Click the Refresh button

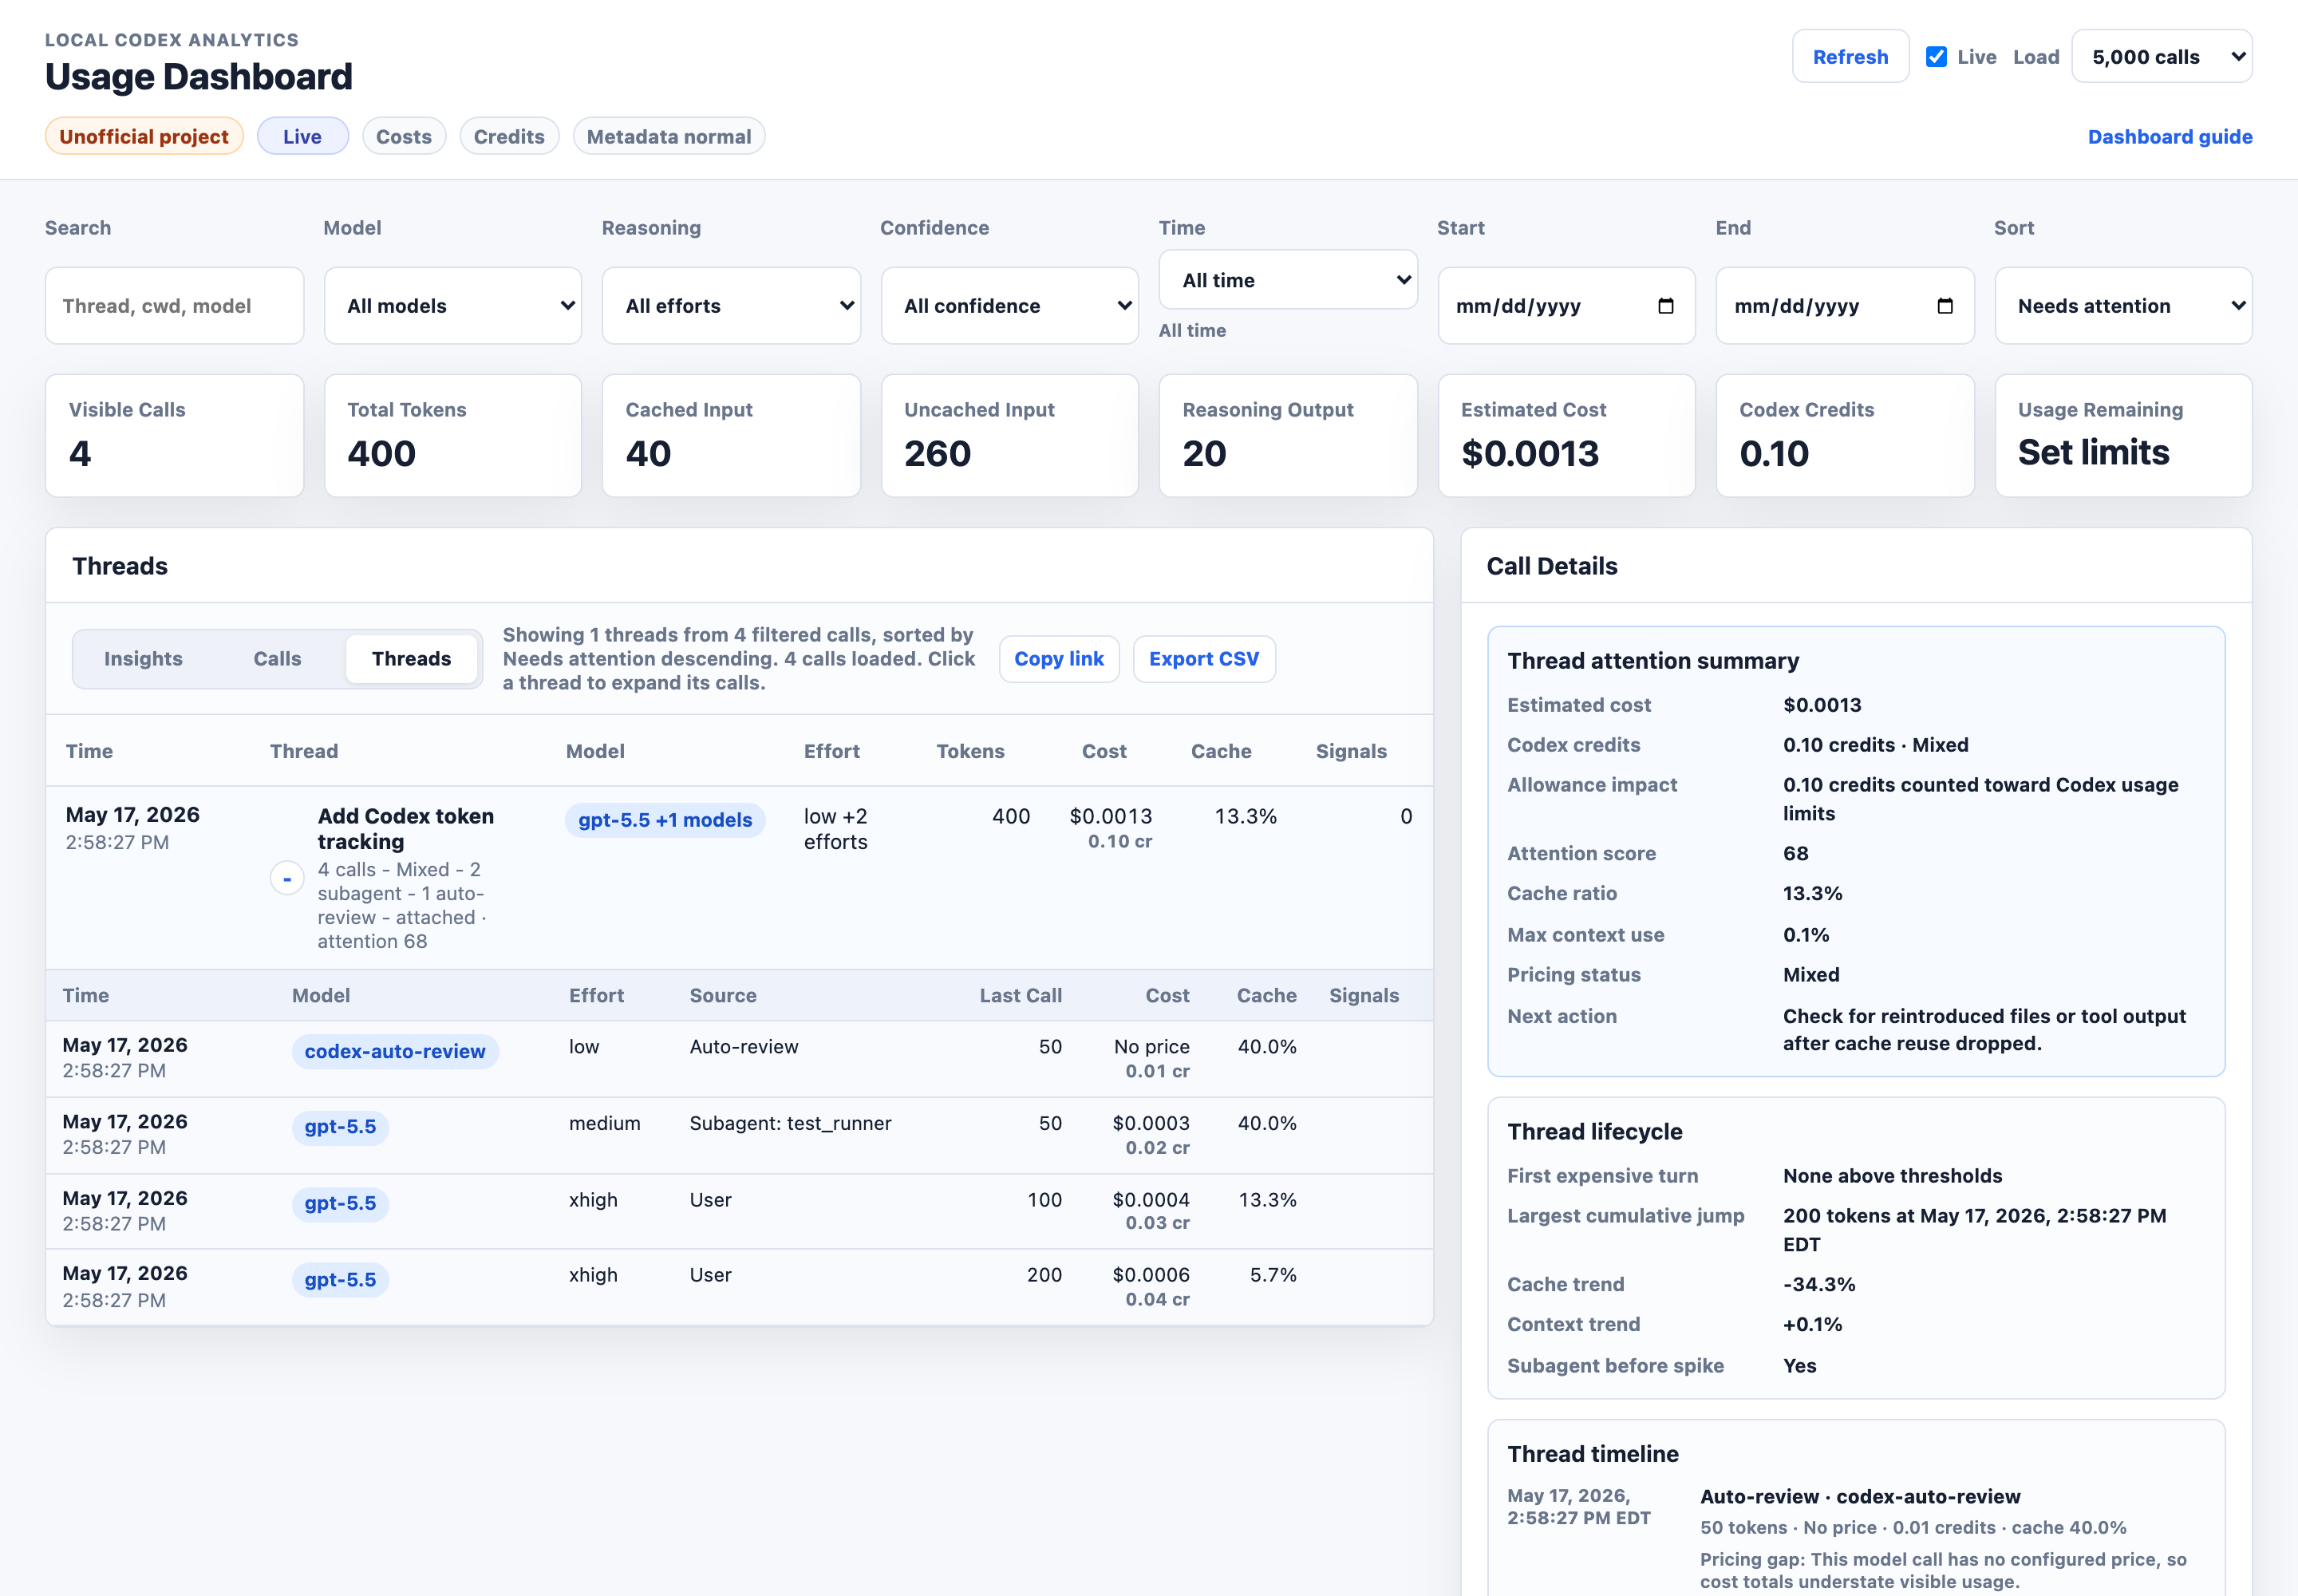click(x=1850, y=57)
